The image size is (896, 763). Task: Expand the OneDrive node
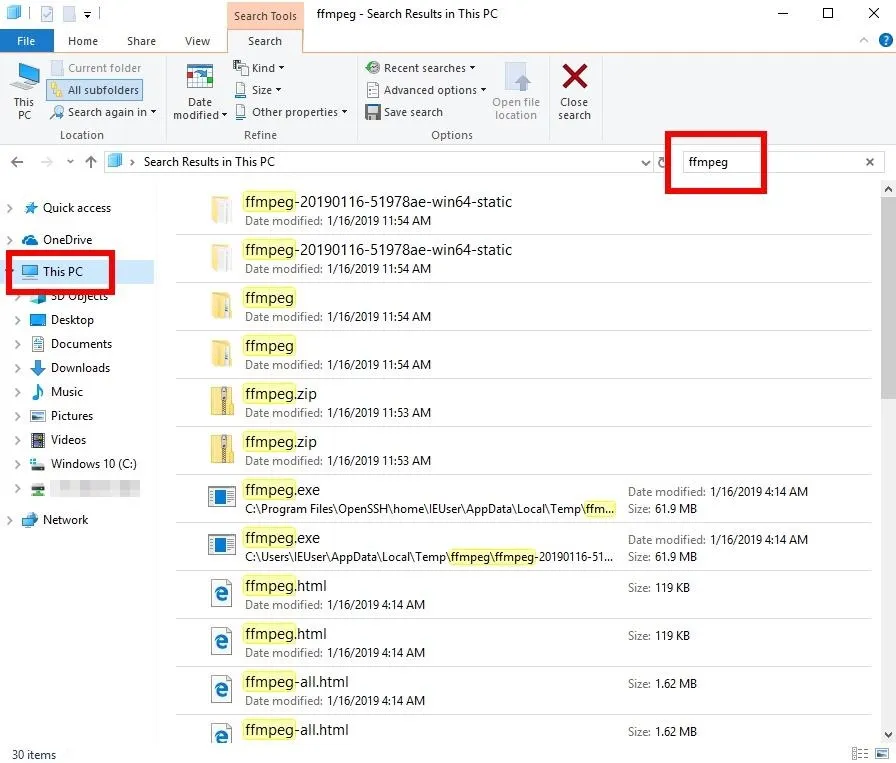pyautogui.click(x=10, y=241)
